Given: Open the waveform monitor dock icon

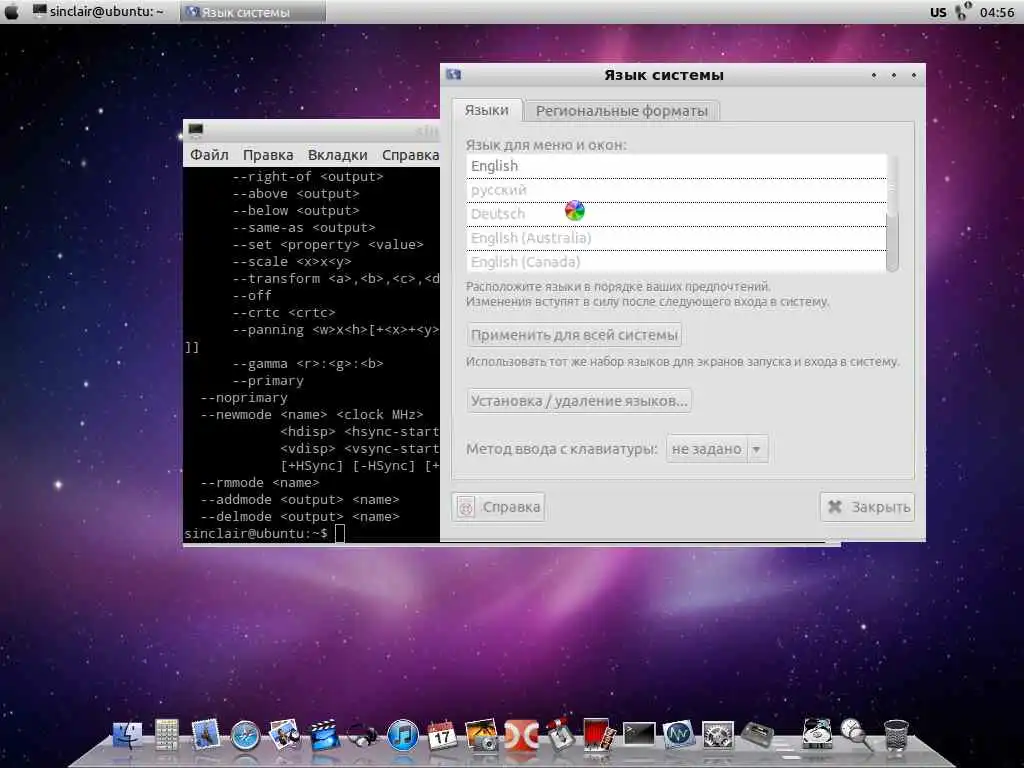Looking at the screenshot, I should (678, 735).
